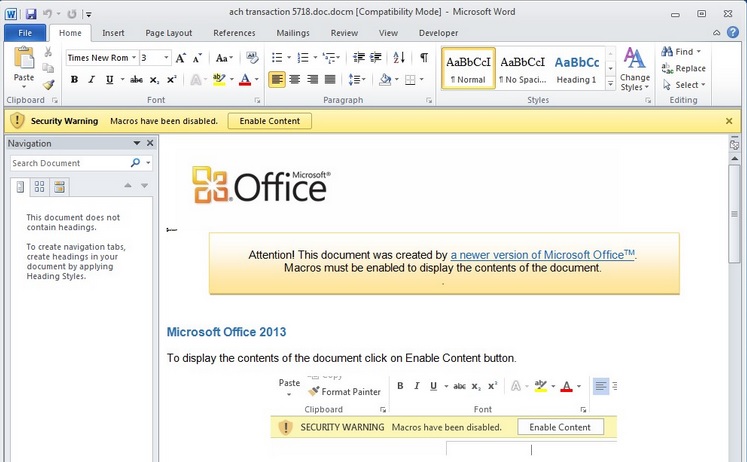
Task: Apply the No Spacing style
Action: point(523,68)
